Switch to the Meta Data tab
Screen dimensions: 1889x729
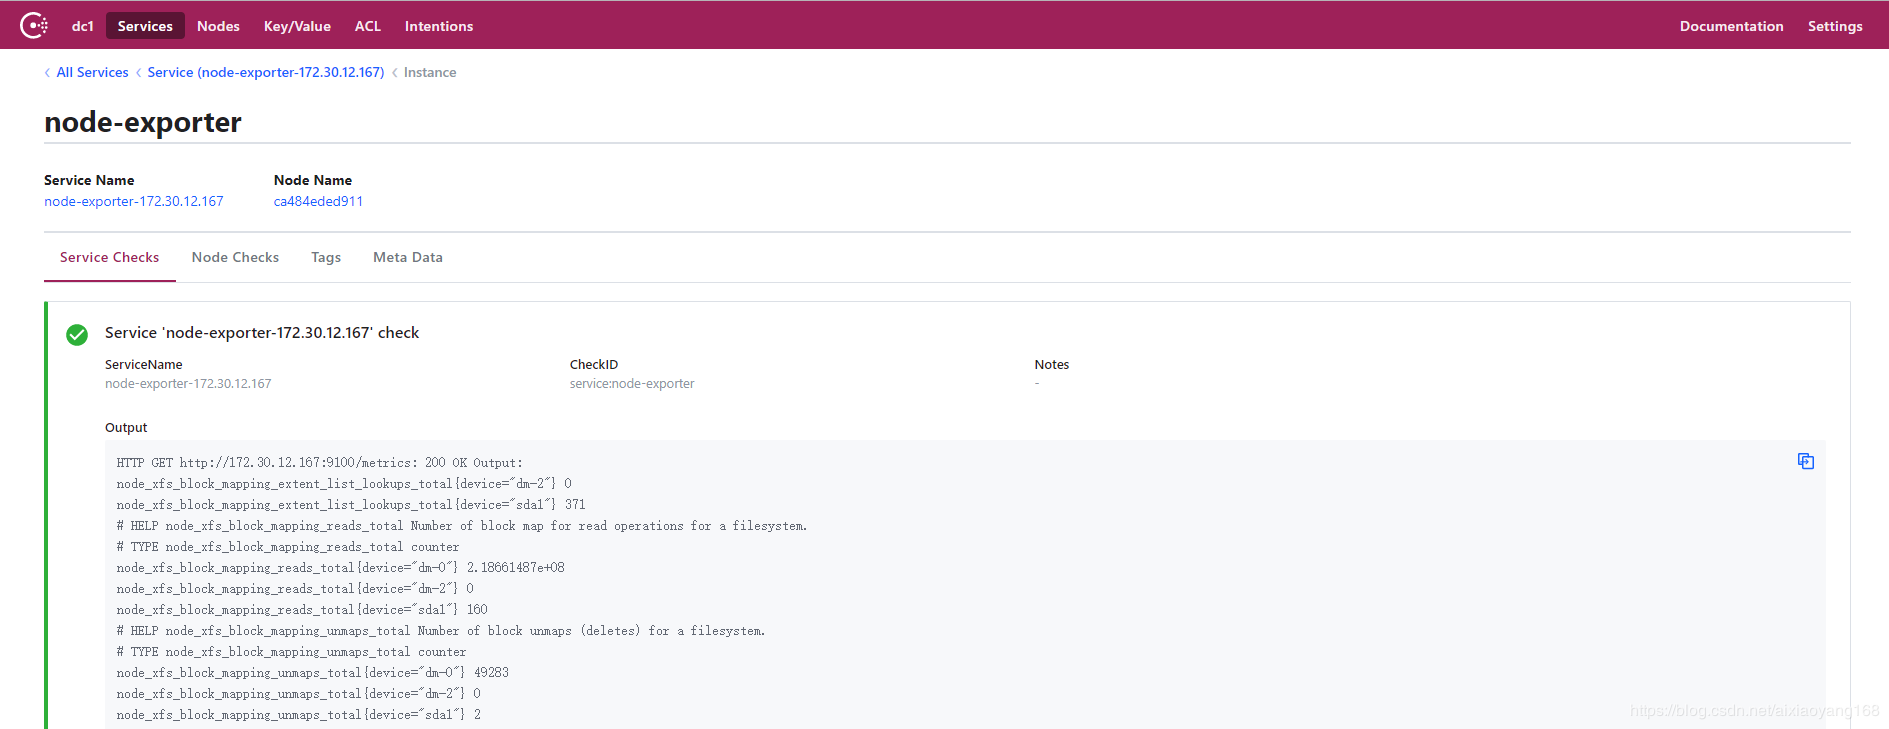(408, 258)
